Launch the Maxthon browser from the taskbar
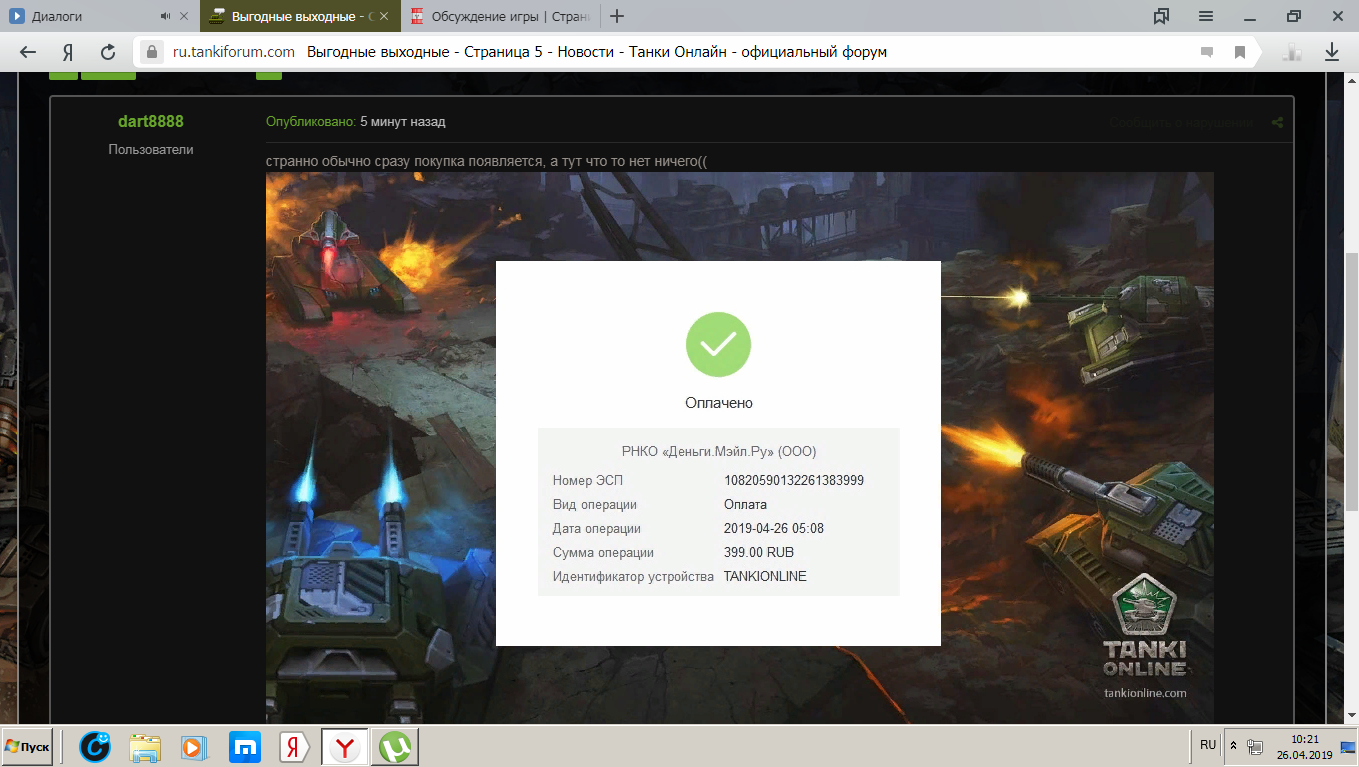 (245, 747)
